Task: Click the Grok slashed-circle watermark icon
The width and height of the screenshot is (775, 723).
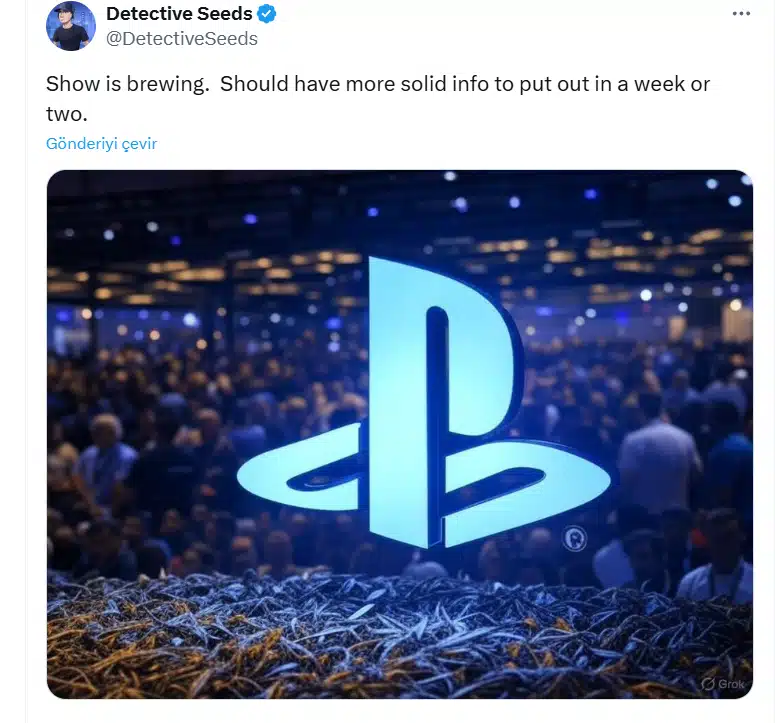Action: pos(708,684)
